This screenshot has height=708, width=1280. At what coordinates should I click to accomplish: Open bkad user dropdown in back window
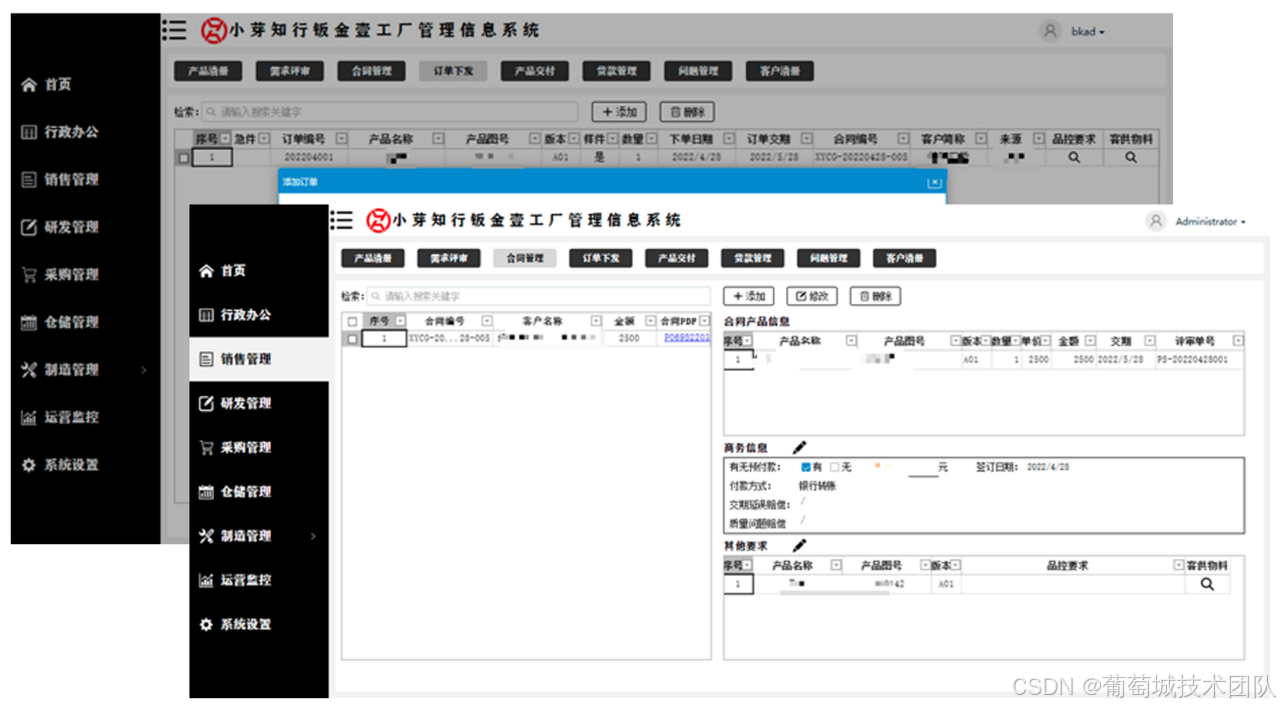1088,32
